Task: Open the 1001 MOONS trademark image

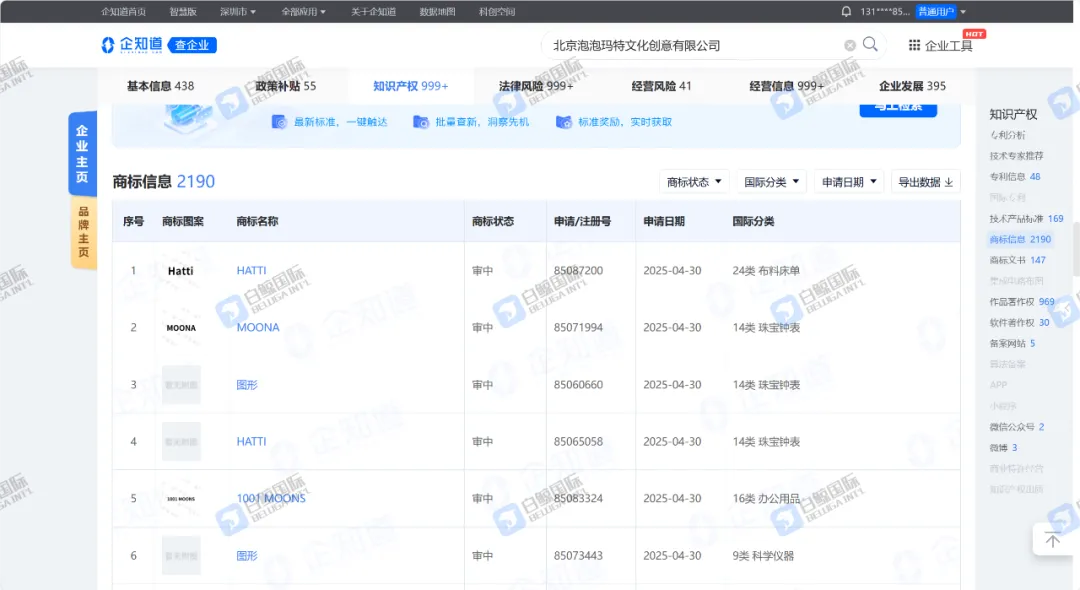Action: point(180,498)
